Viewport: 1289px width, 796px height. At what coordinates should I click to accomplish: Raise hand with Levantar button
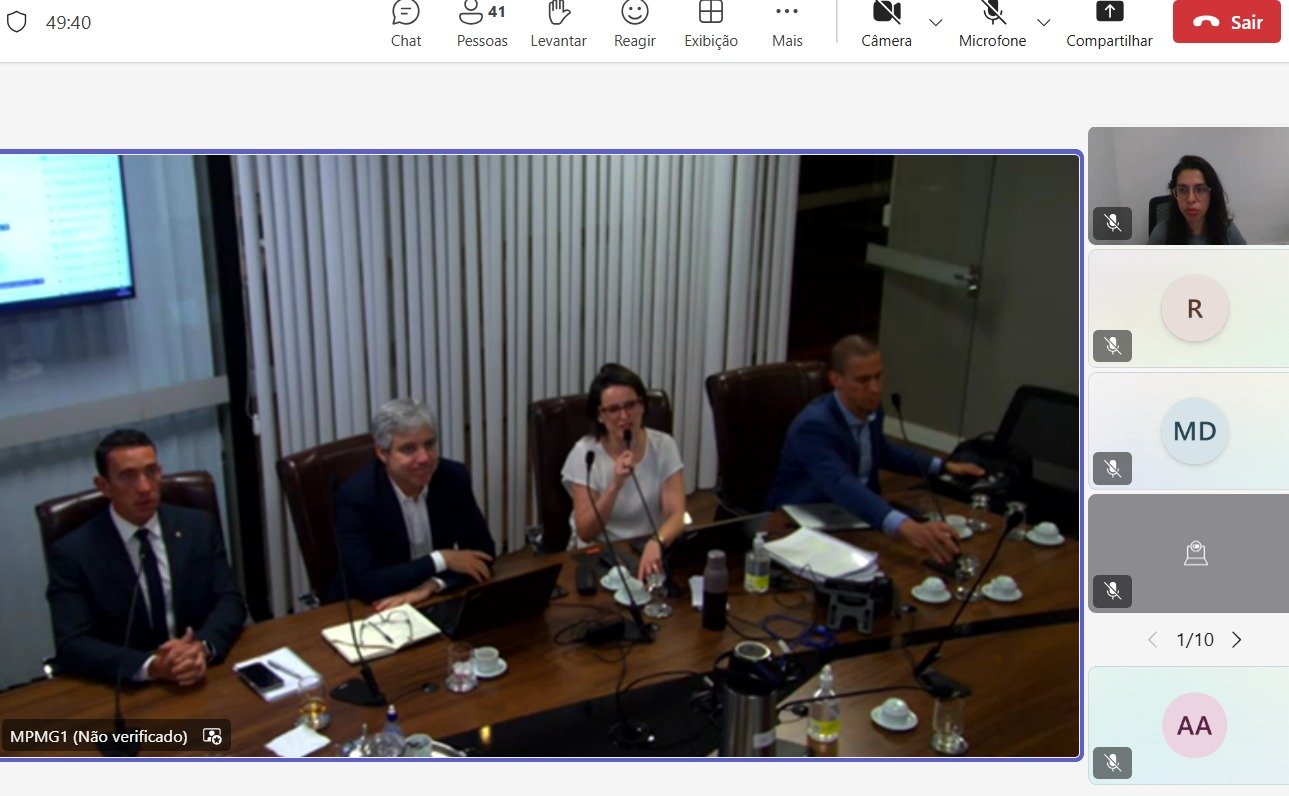(558, 24)
